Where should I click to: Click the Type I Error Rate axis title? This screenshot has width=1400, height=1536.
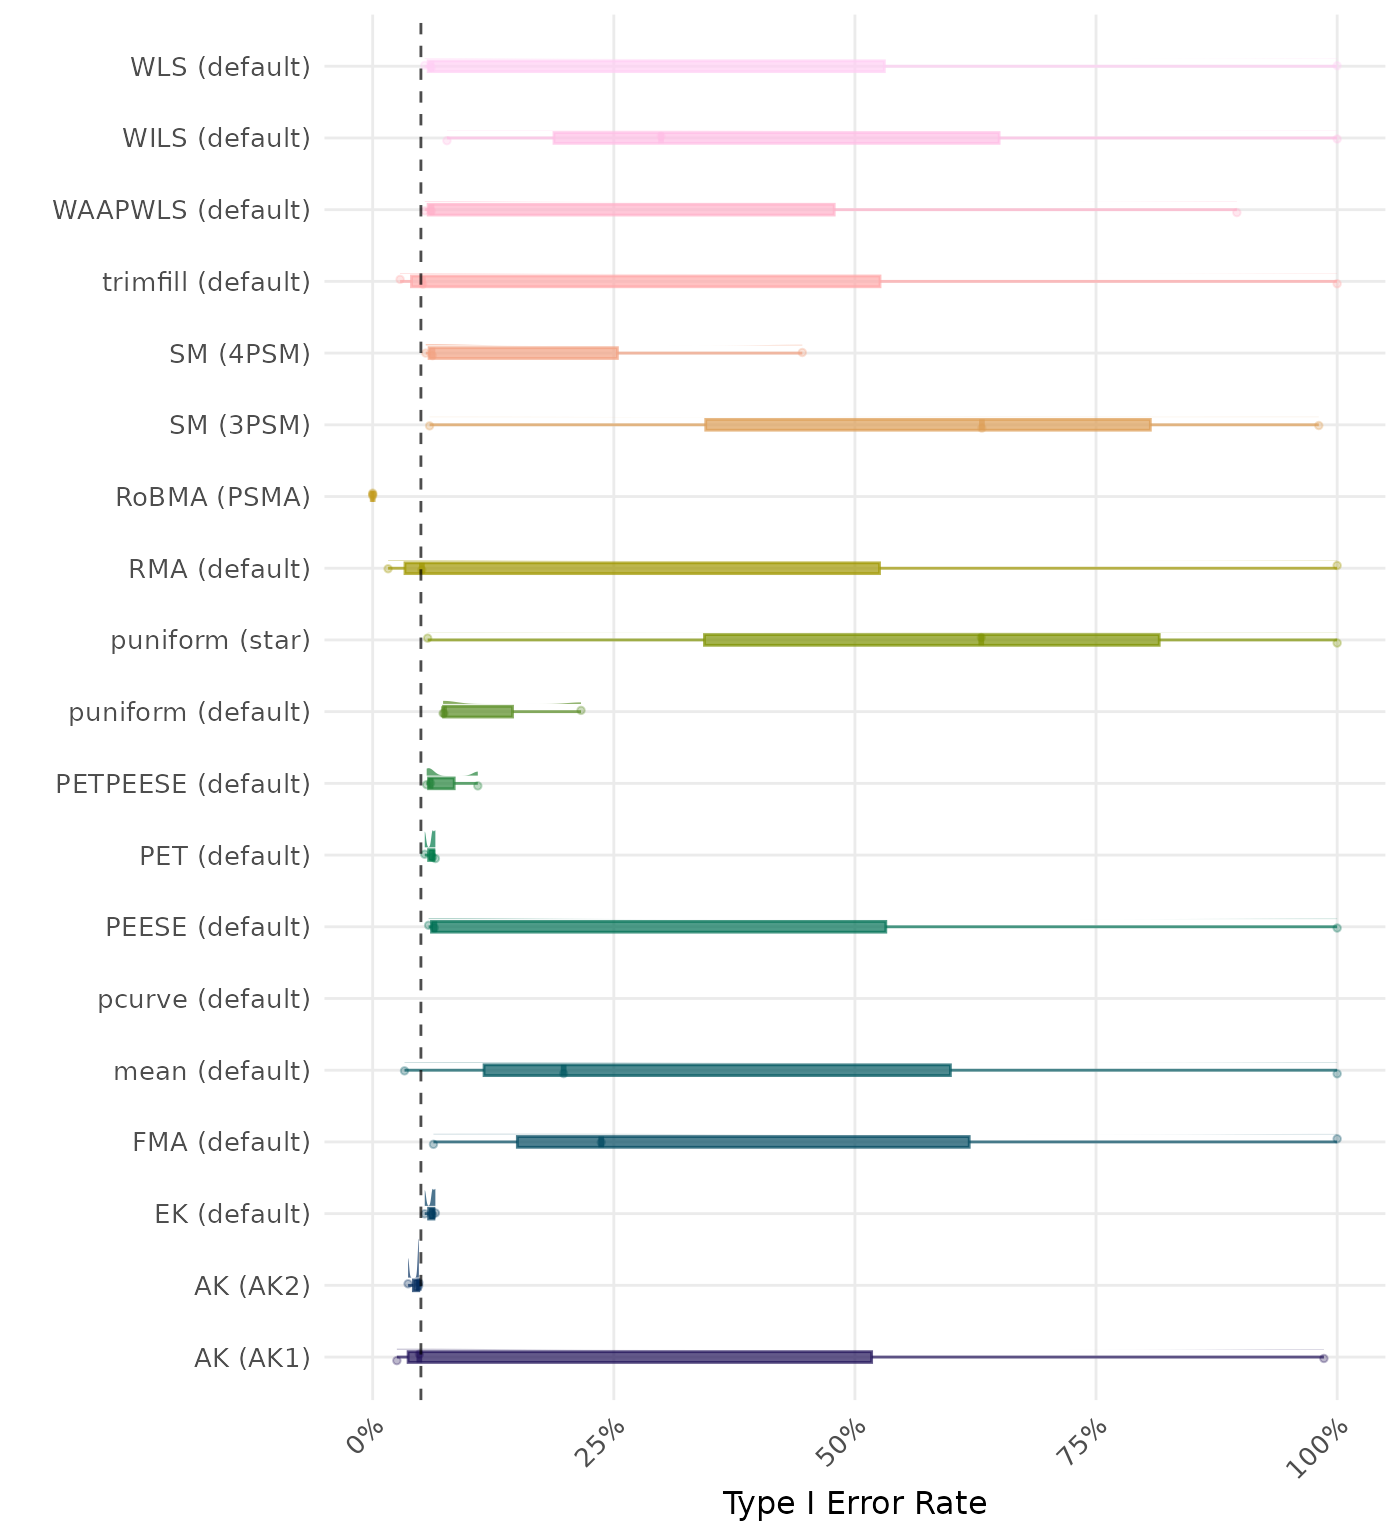point(854,1503)
